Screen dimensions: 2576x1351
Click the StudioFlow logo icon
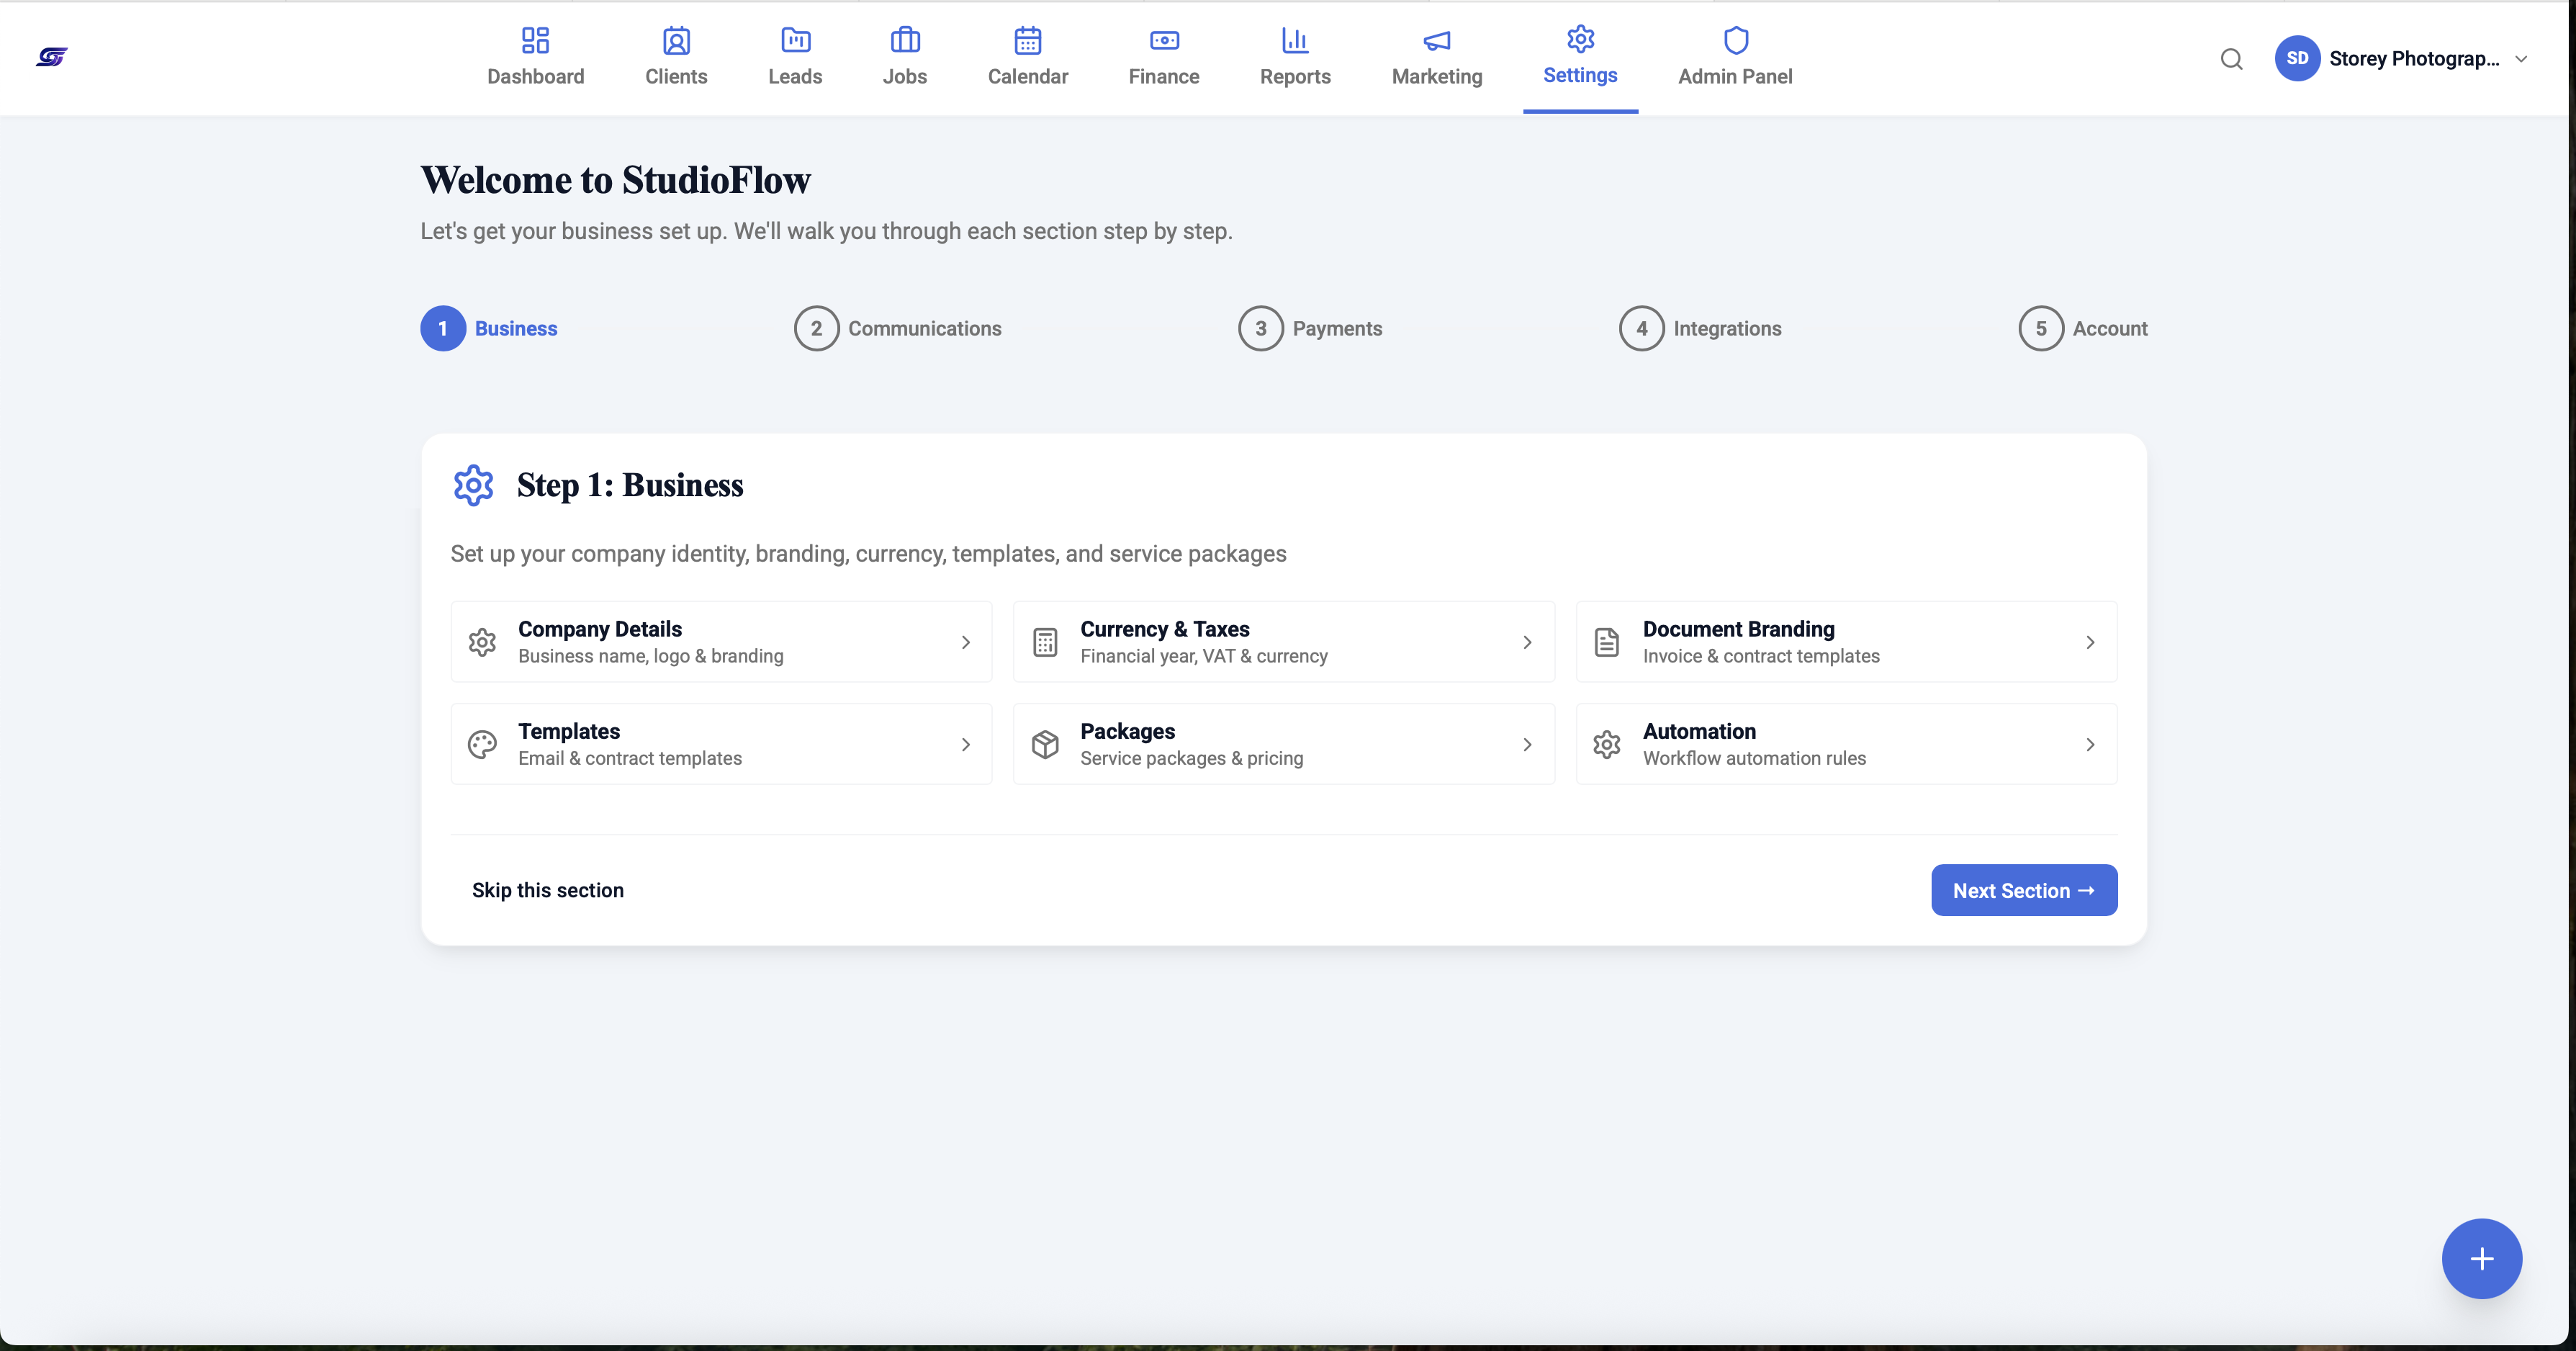point(52,57)
